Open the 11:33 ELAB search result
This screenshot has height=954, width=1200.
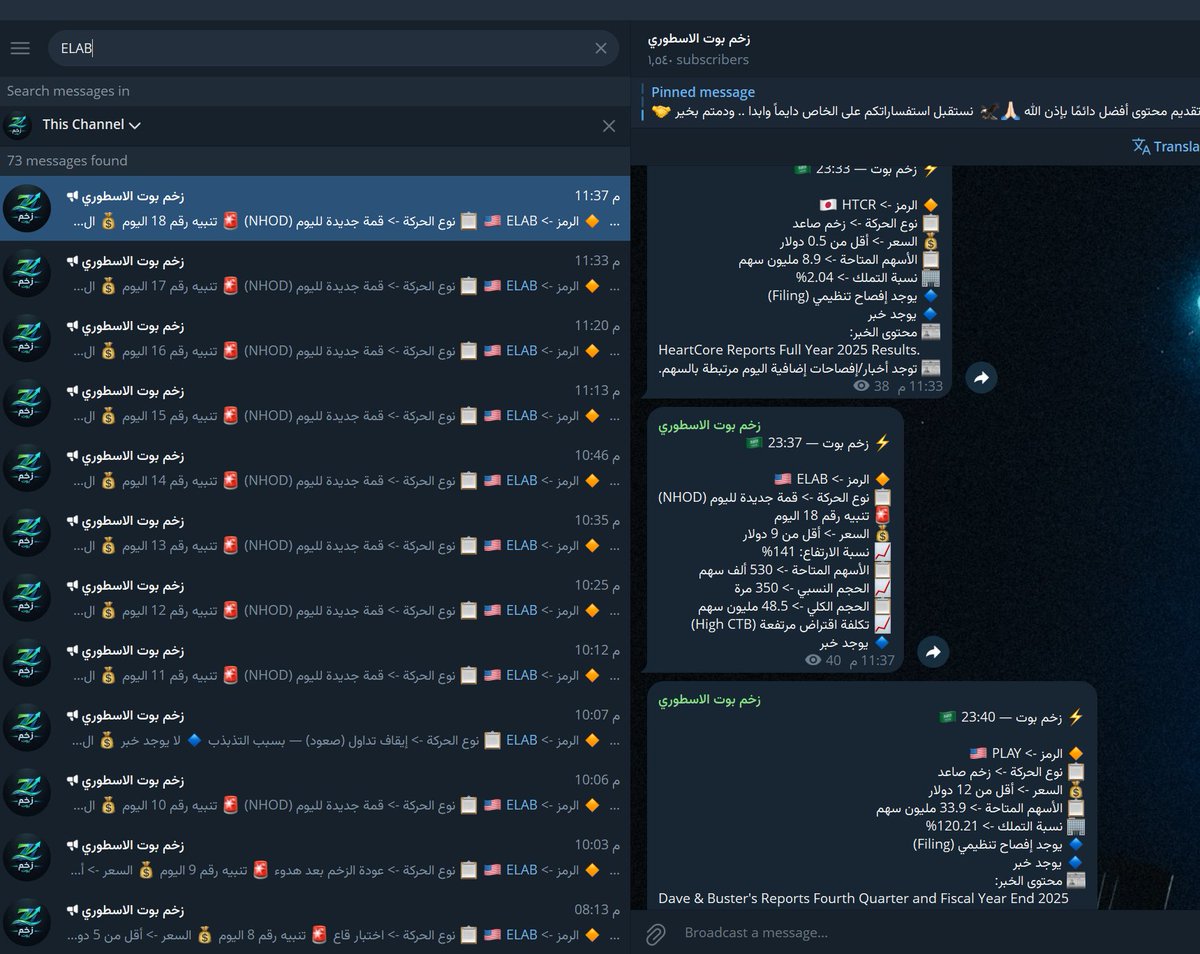click(x=300, y=273)
